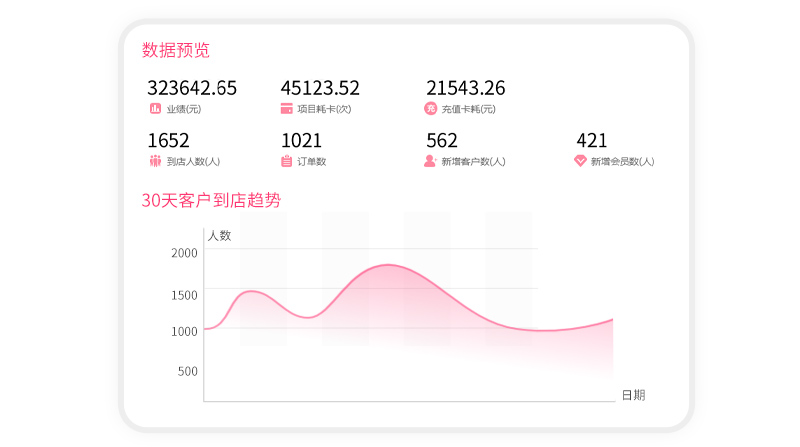Click the 人数 axis label above the chart
800x447 pixels.
coord(219,236)
